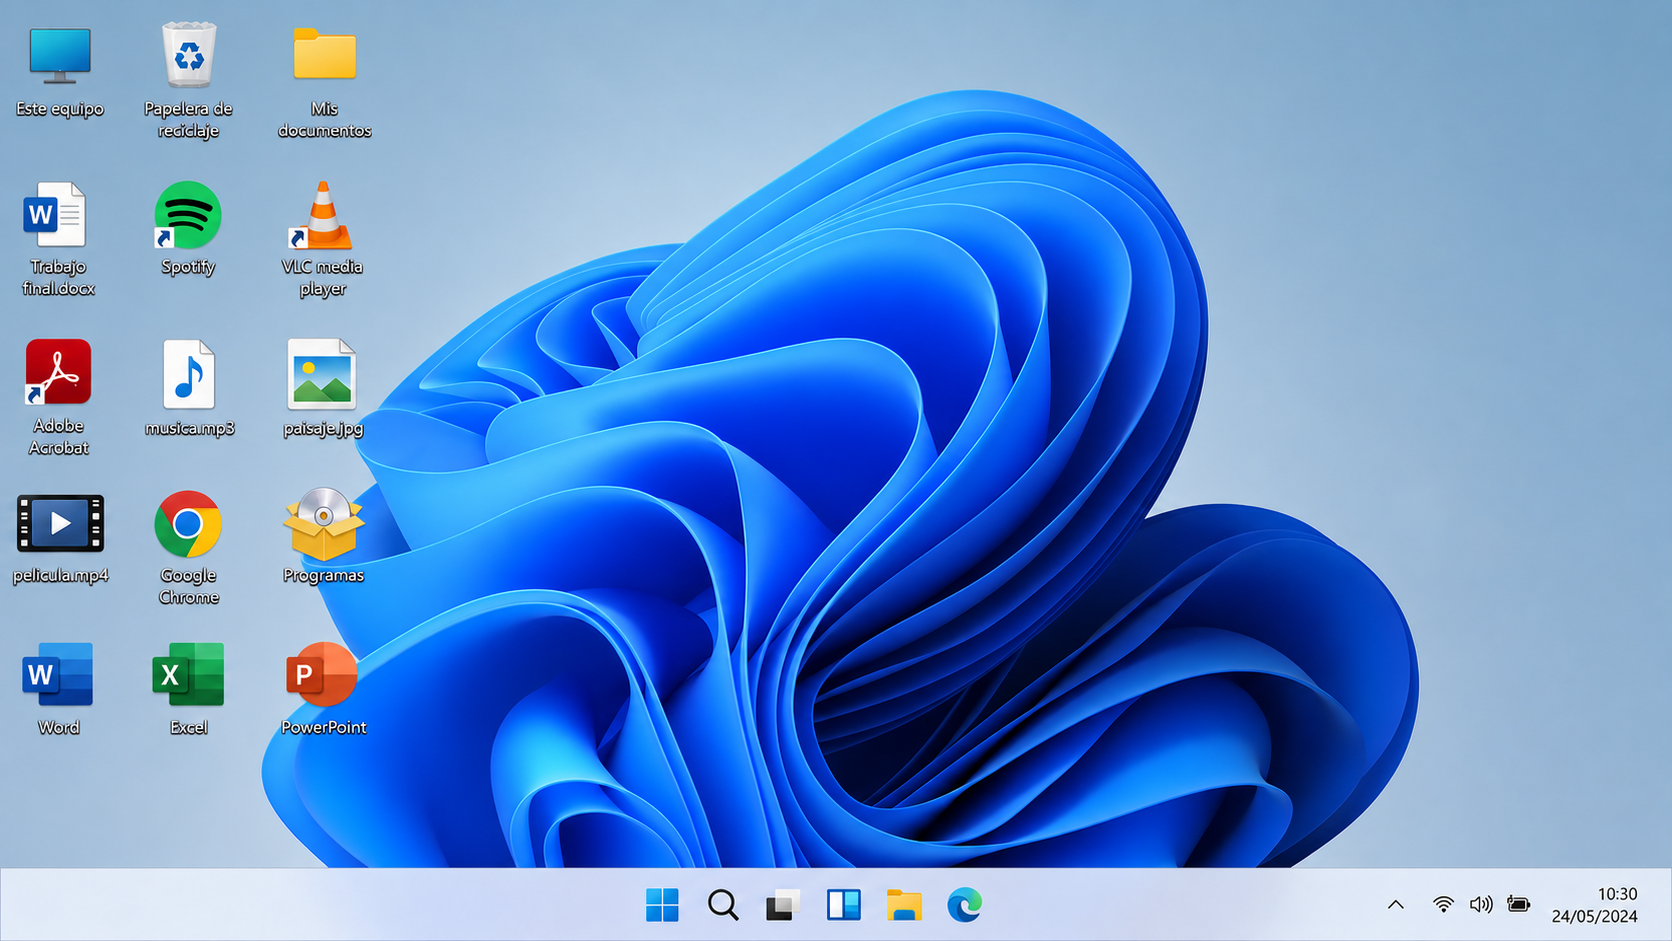Select the Mis documentos folder

click(x=324, y=82)
